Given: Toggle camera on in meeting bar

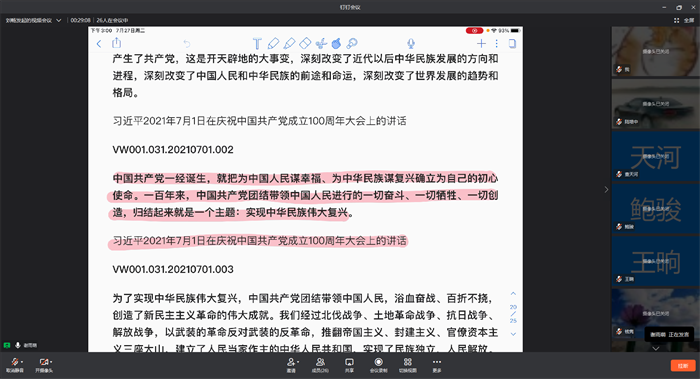Looking at the screenshot, I should (44, 364).
